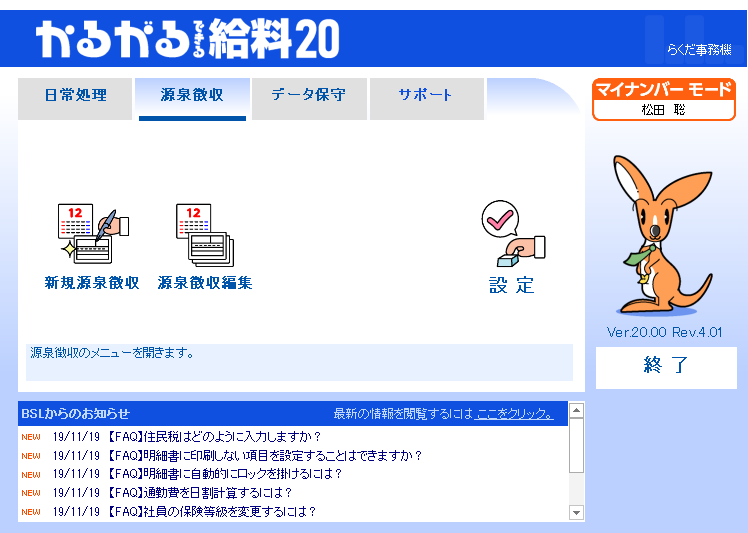Click the Ver.20.00 Rev.4.01 version text
Viewport: 748px width, 533px height.
click(664, 332)
